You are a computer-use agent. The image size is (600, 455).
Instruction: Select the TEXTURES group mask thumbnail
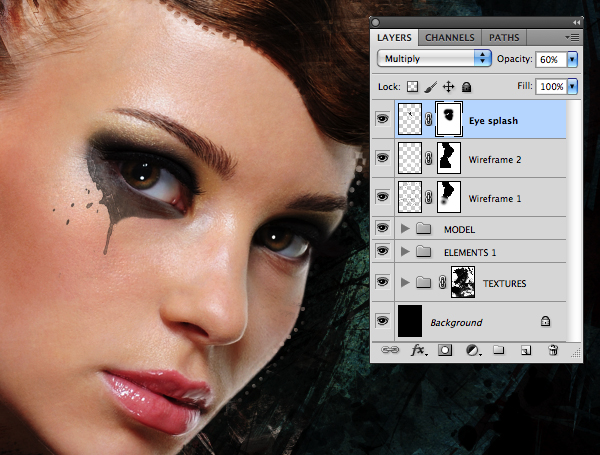[x=463, y=282]
